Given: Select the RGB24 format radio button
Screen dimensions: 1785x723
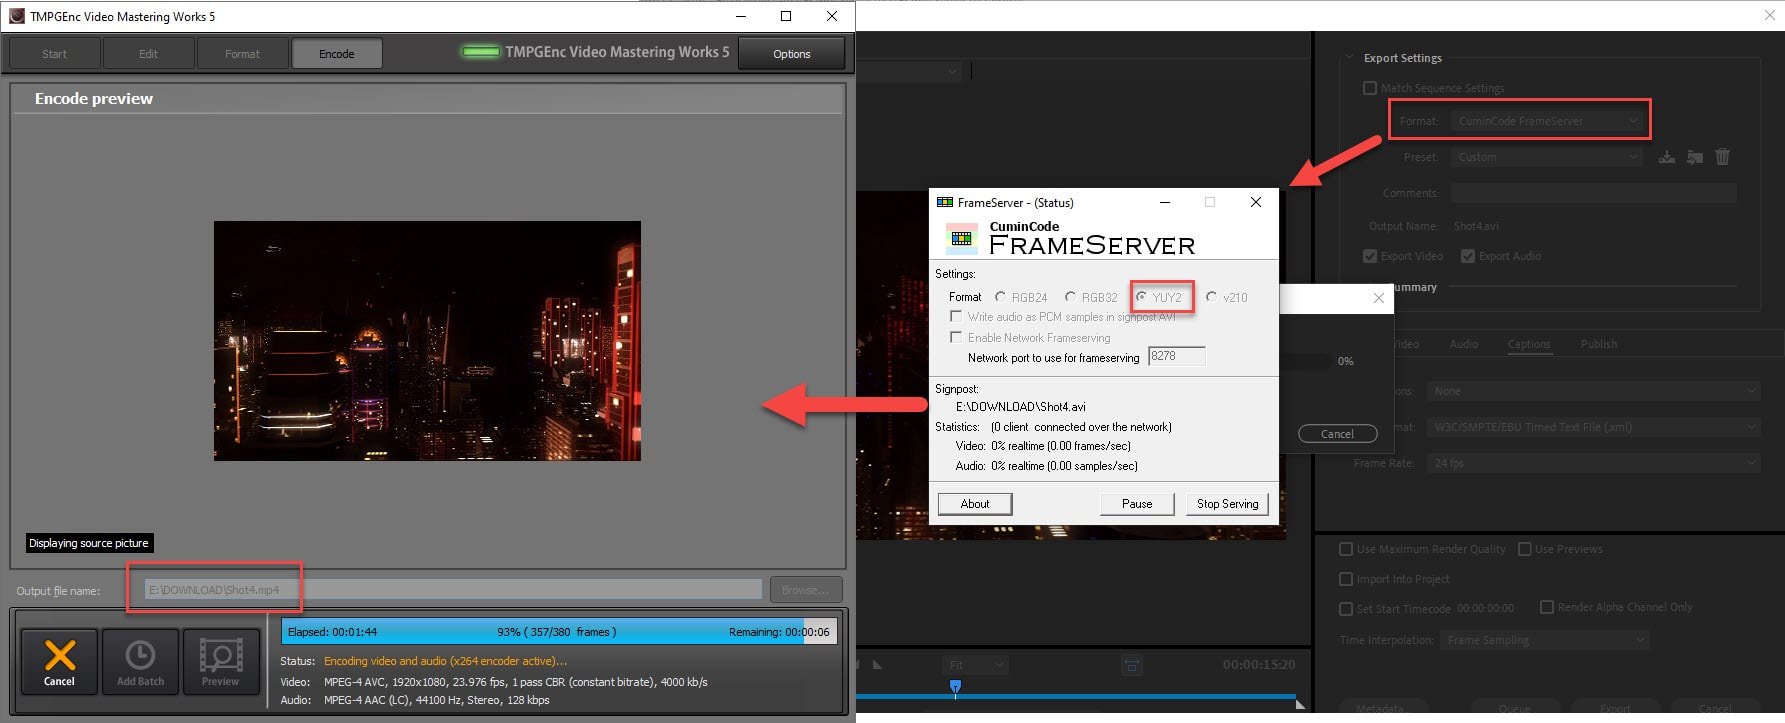Looking at the screenshot, I should 1000,297.
